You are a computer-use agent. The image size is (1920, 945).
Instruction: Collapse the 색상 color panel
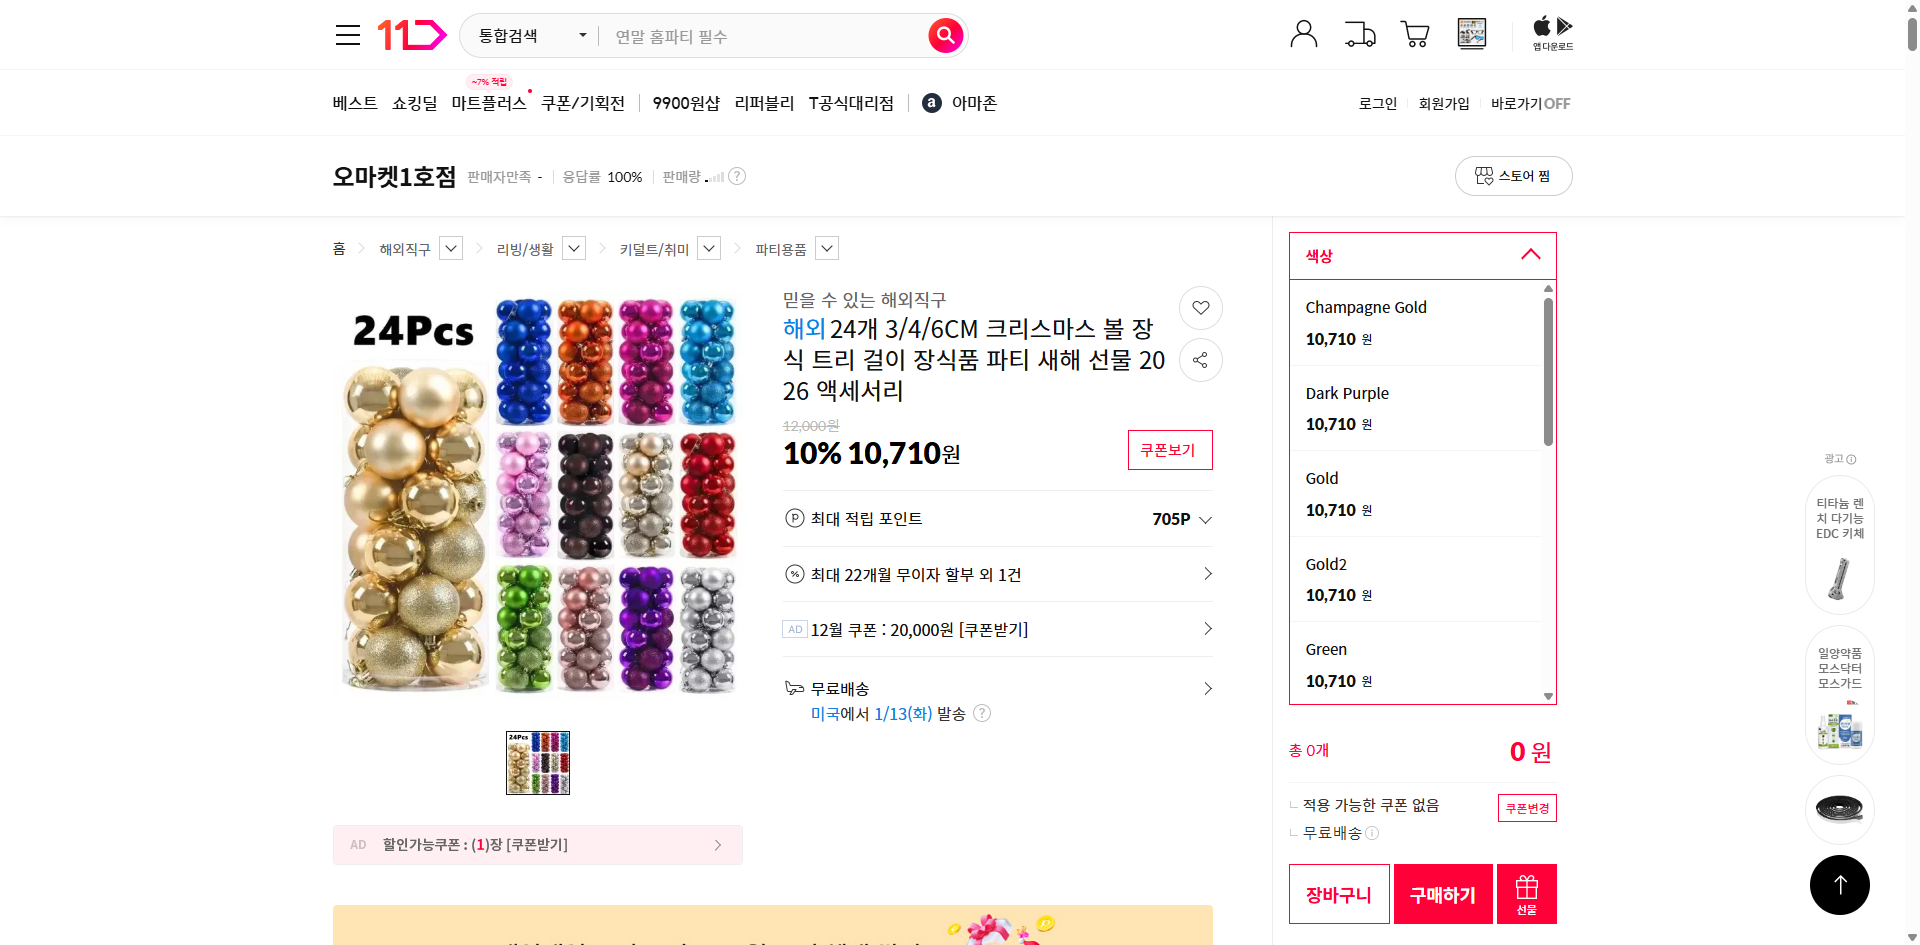(1530, 255)
